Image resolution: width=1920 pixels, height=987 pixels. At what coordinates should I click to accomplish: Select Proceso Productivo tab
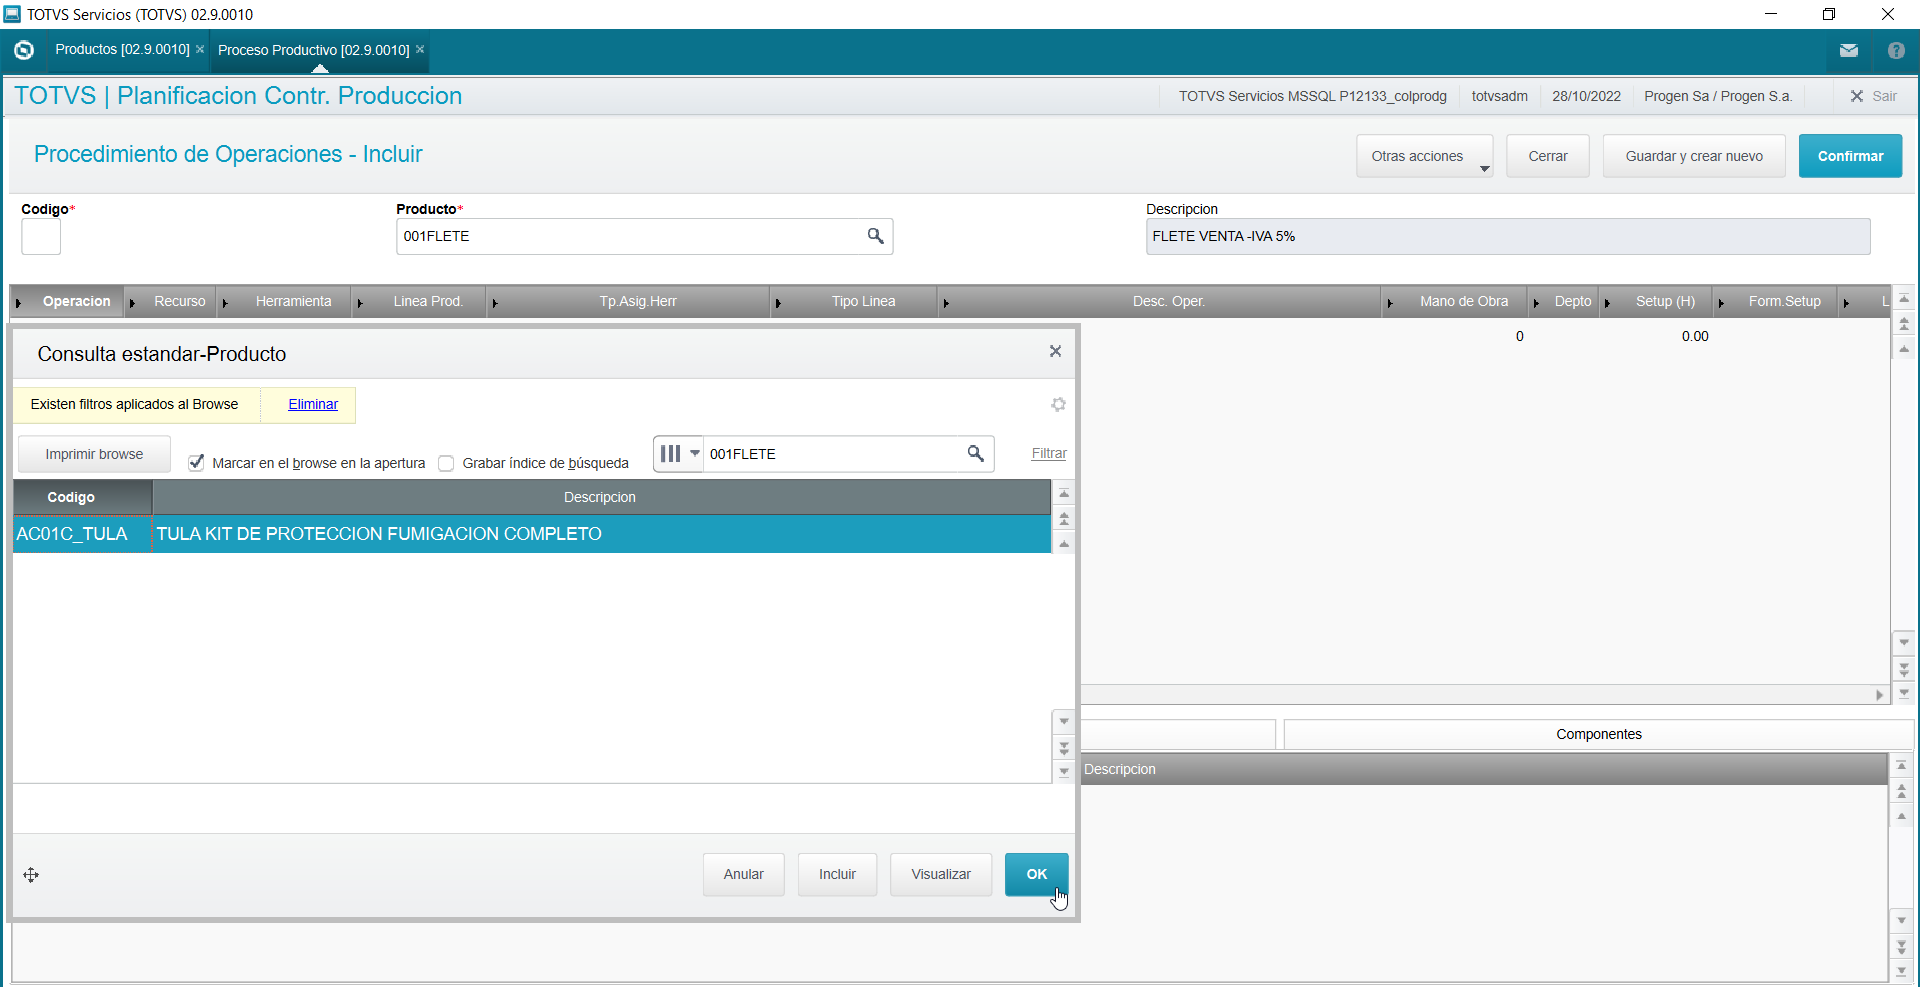point(313,50)
